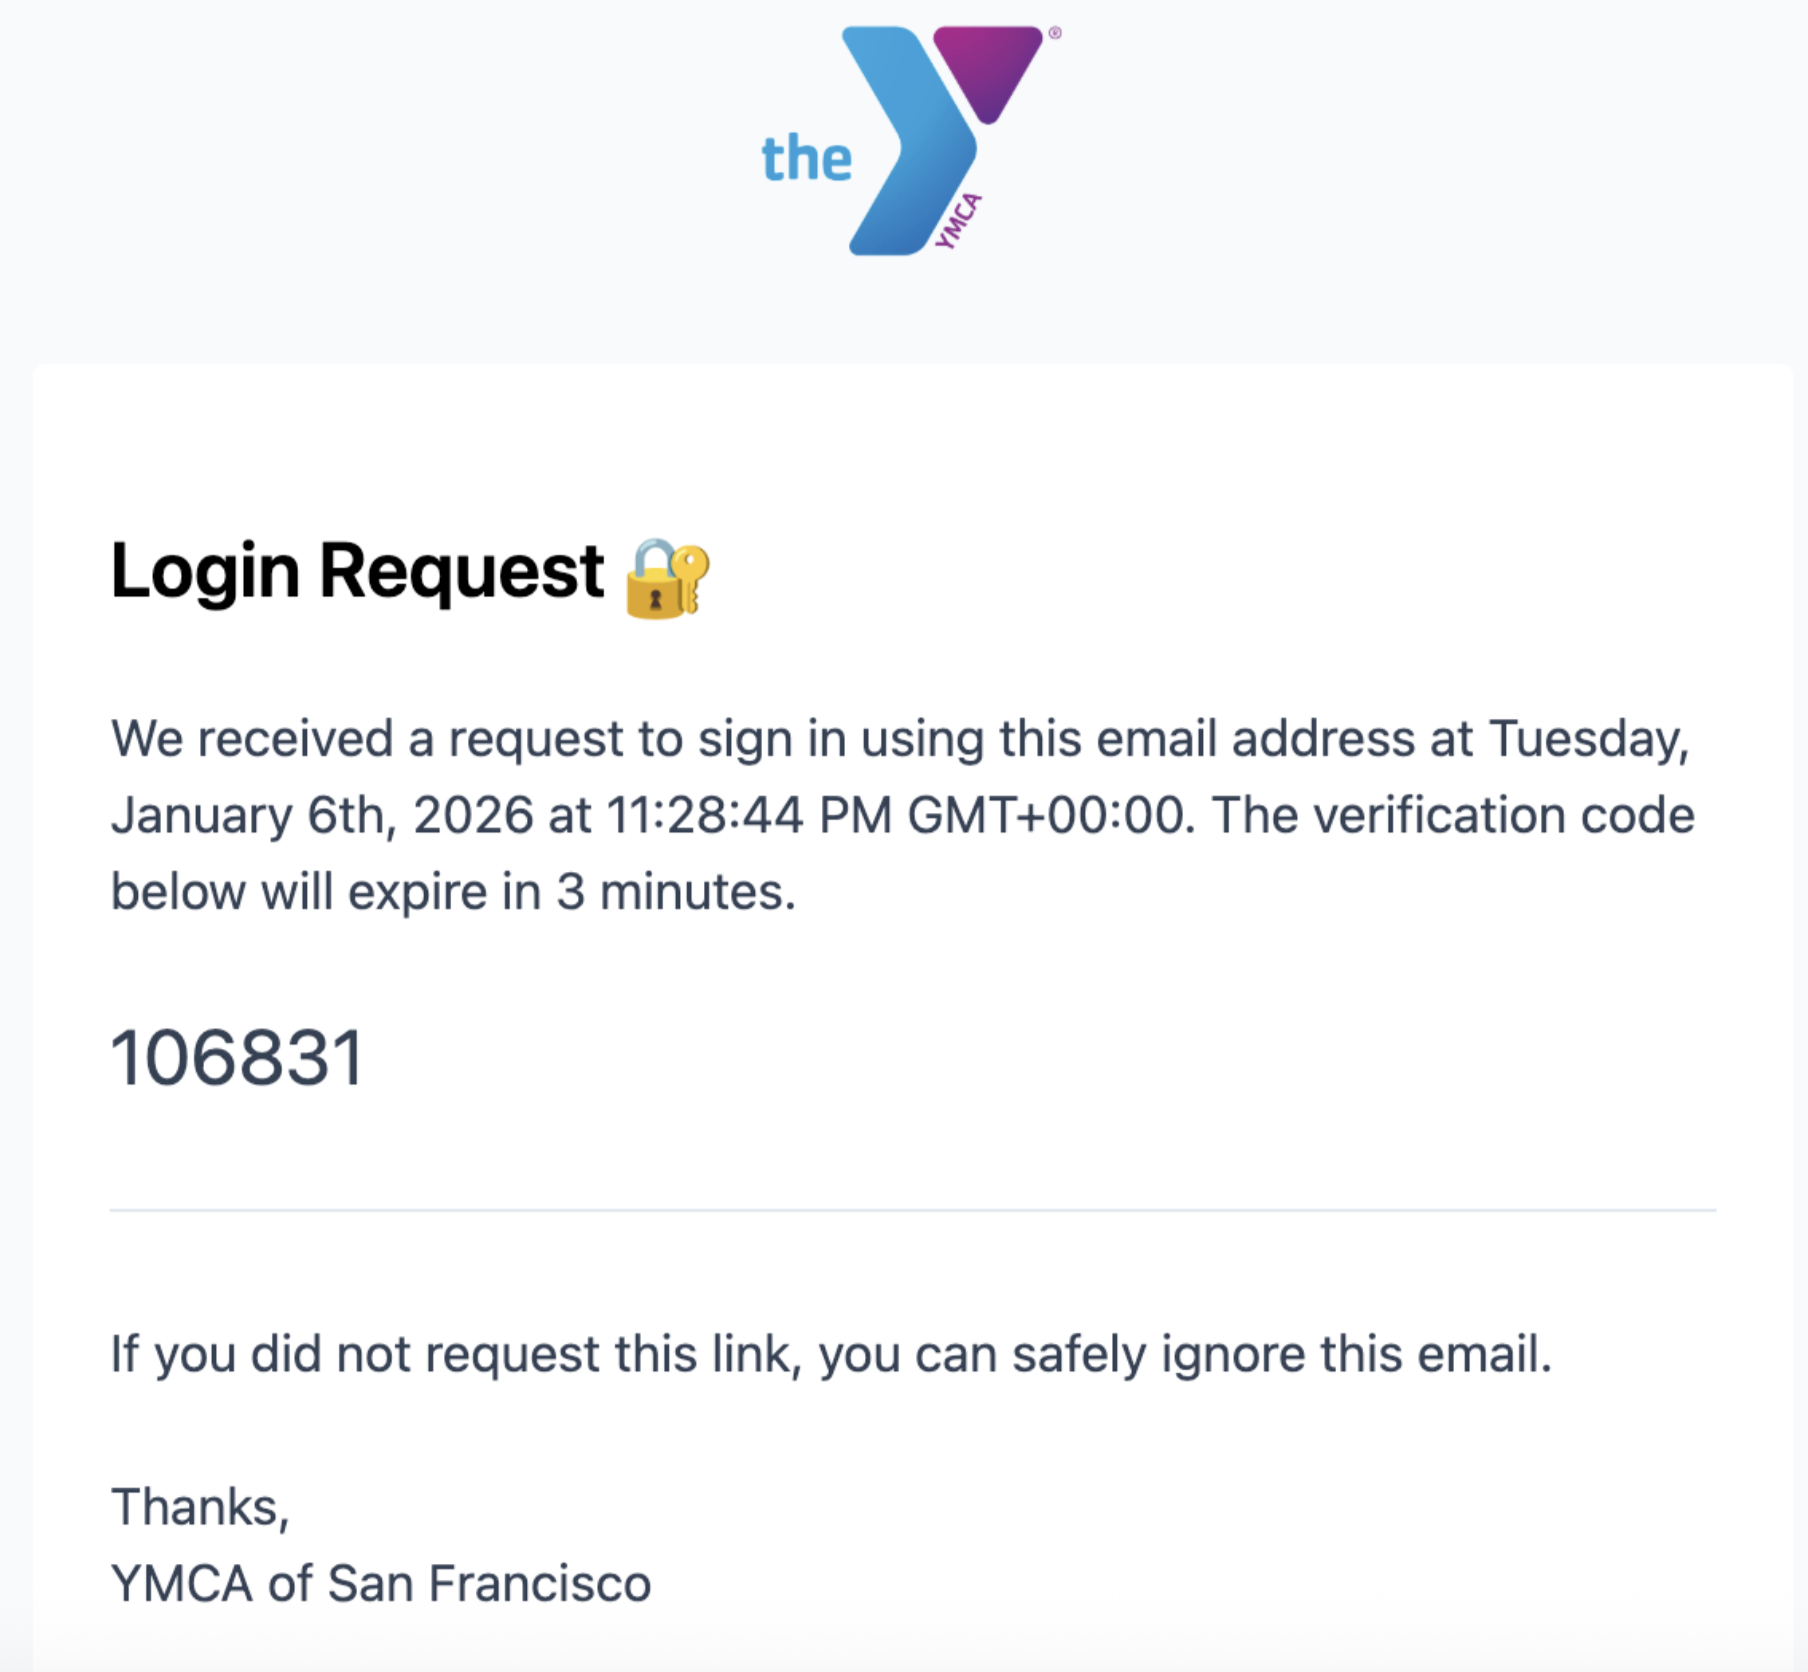Image resolution: width=1808 pixels, height=1672 pixels.
Task: Select the verification code 106831
Action: pyautogui.click(x=237, y=1058)
